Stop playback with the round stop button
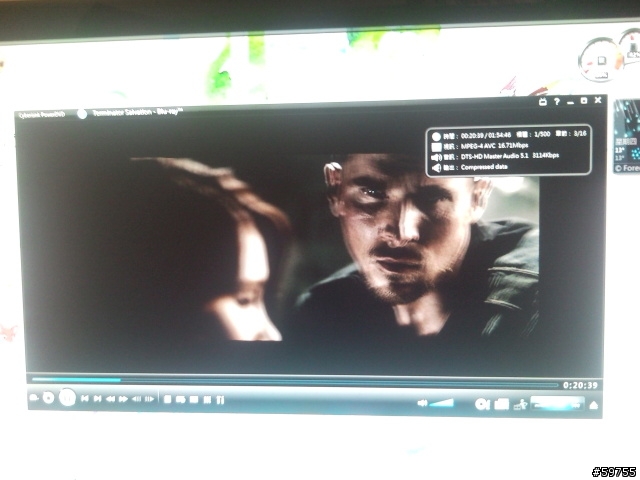 click(x=48, y=398)
